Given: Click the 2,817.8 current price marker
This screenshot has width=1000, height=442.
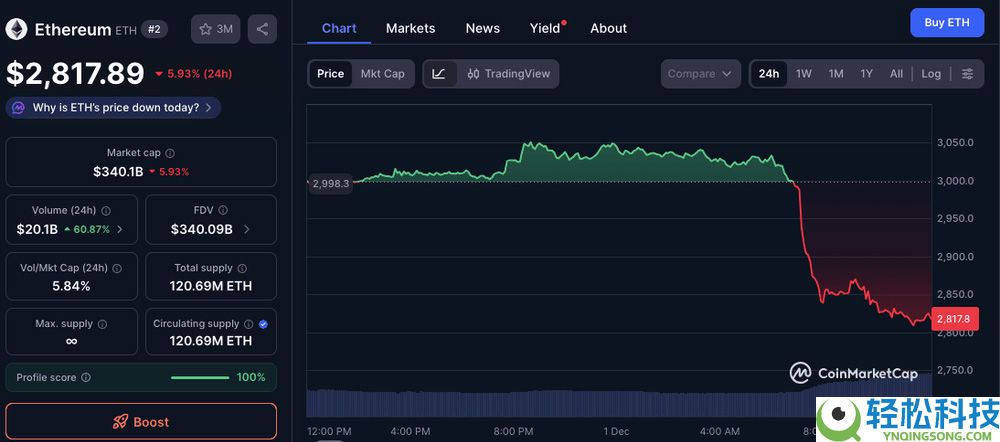Looking at the screenshot, I should [x=953, y=318].
